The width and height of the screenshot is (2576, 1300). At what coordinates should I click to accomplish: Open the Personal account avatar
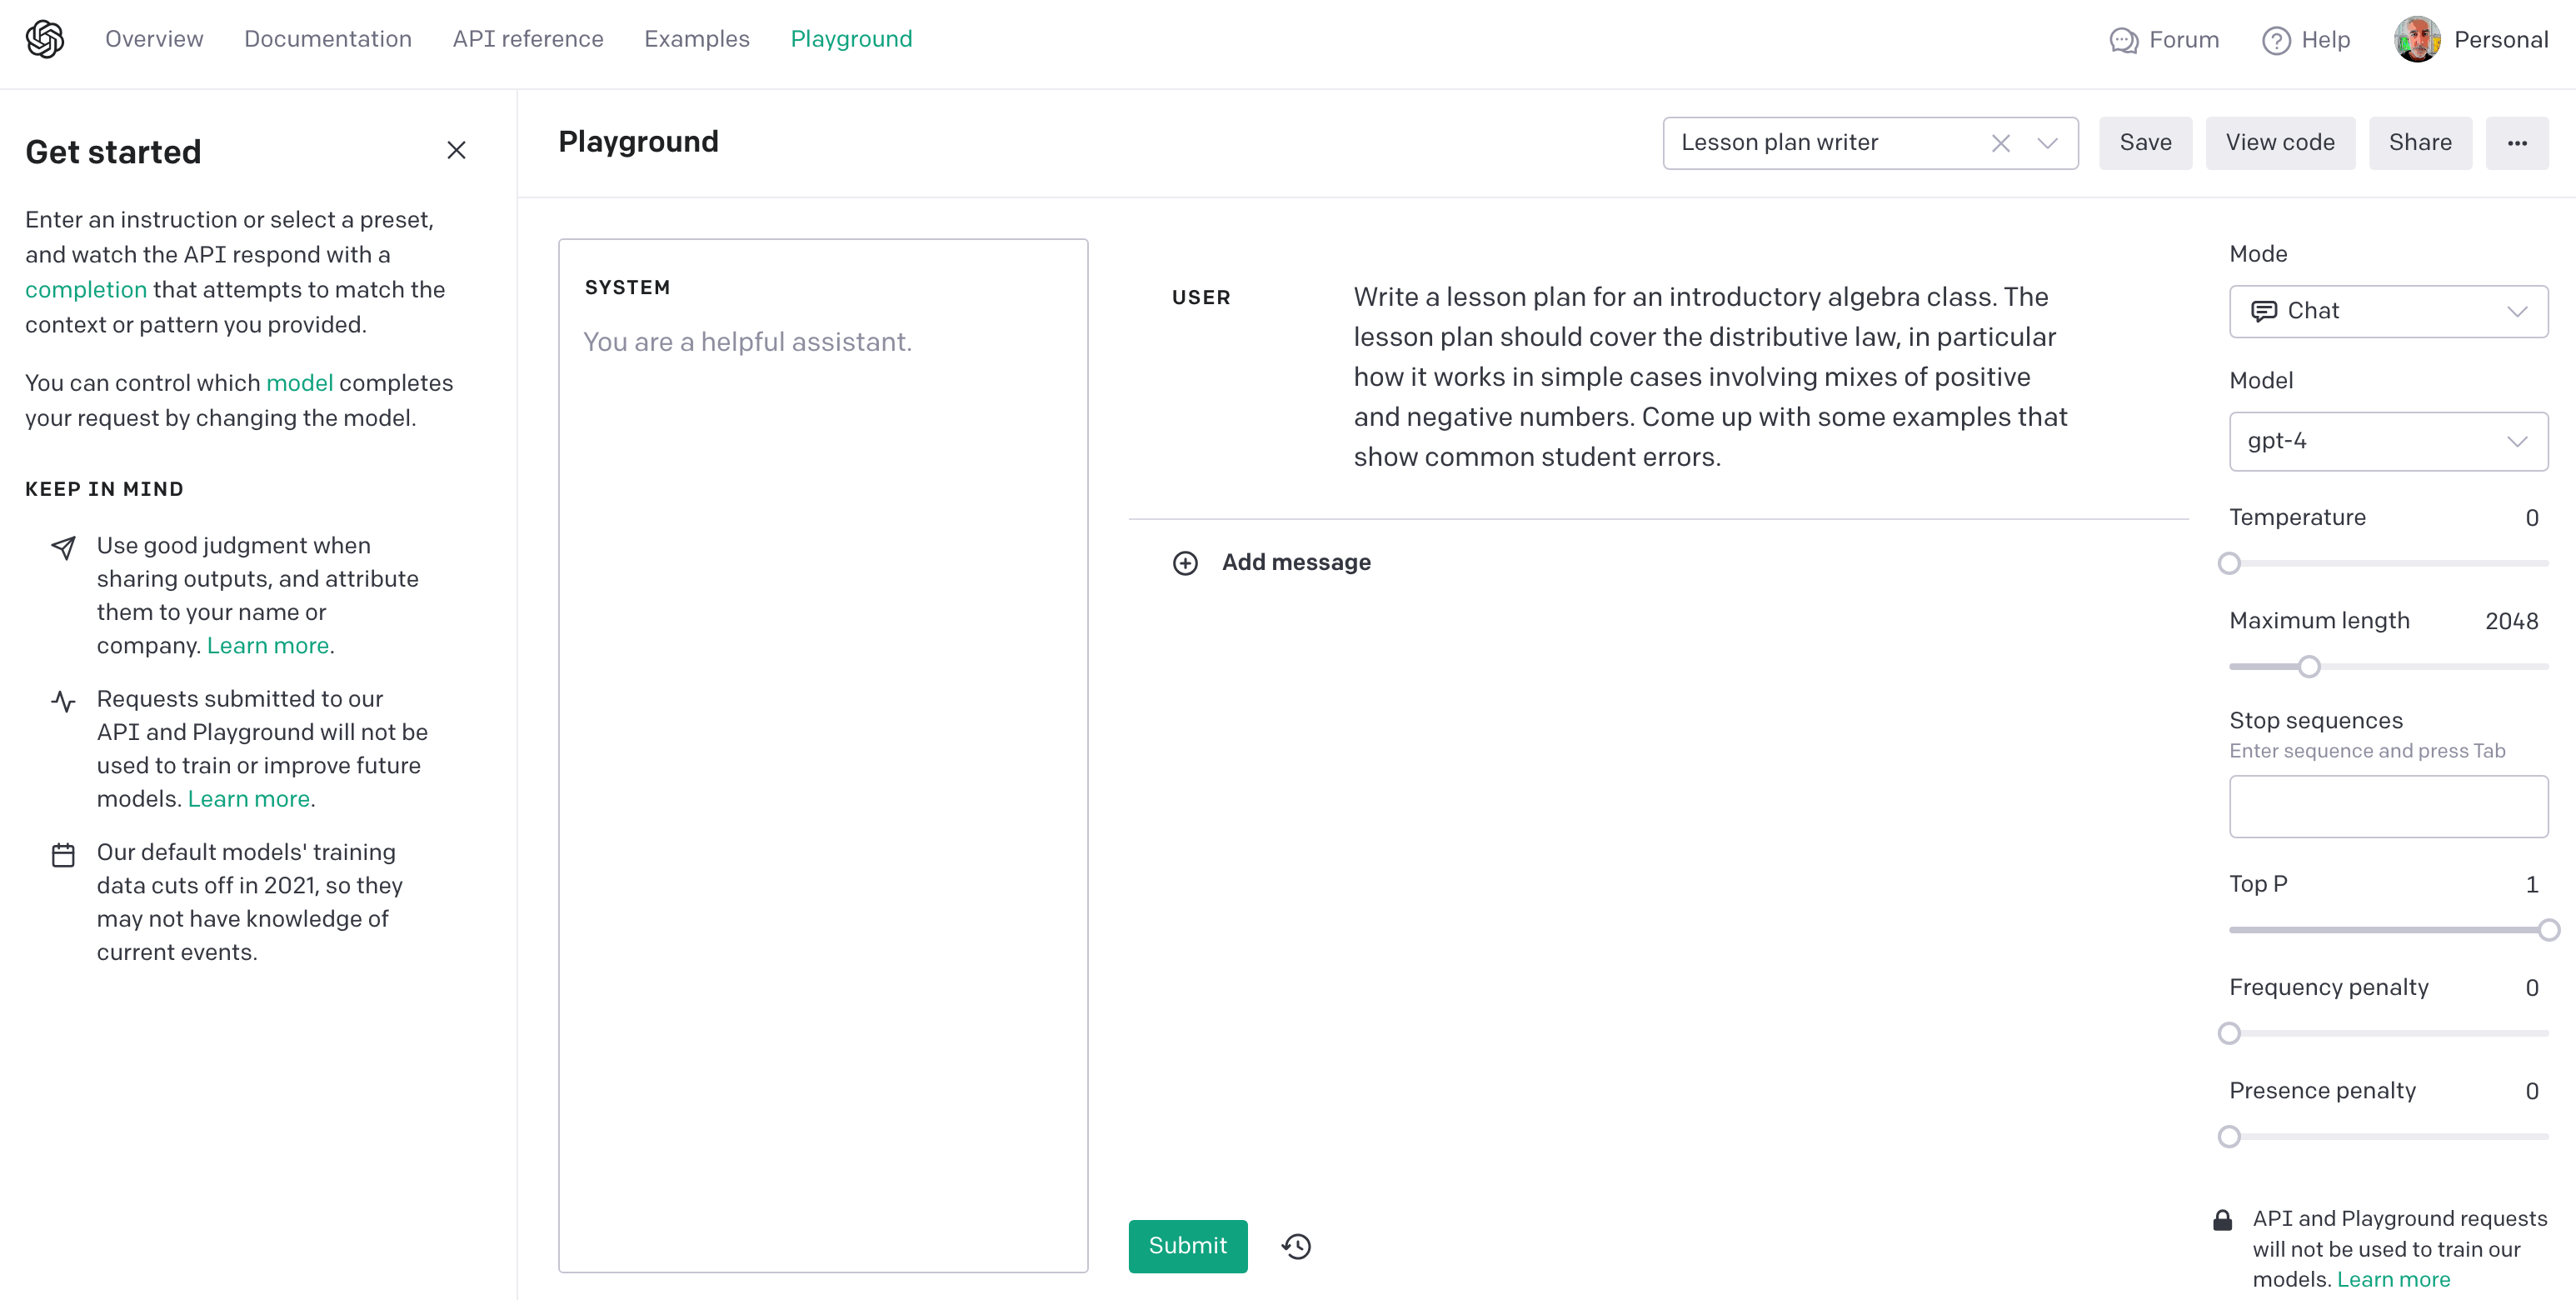pos(2417,40)
